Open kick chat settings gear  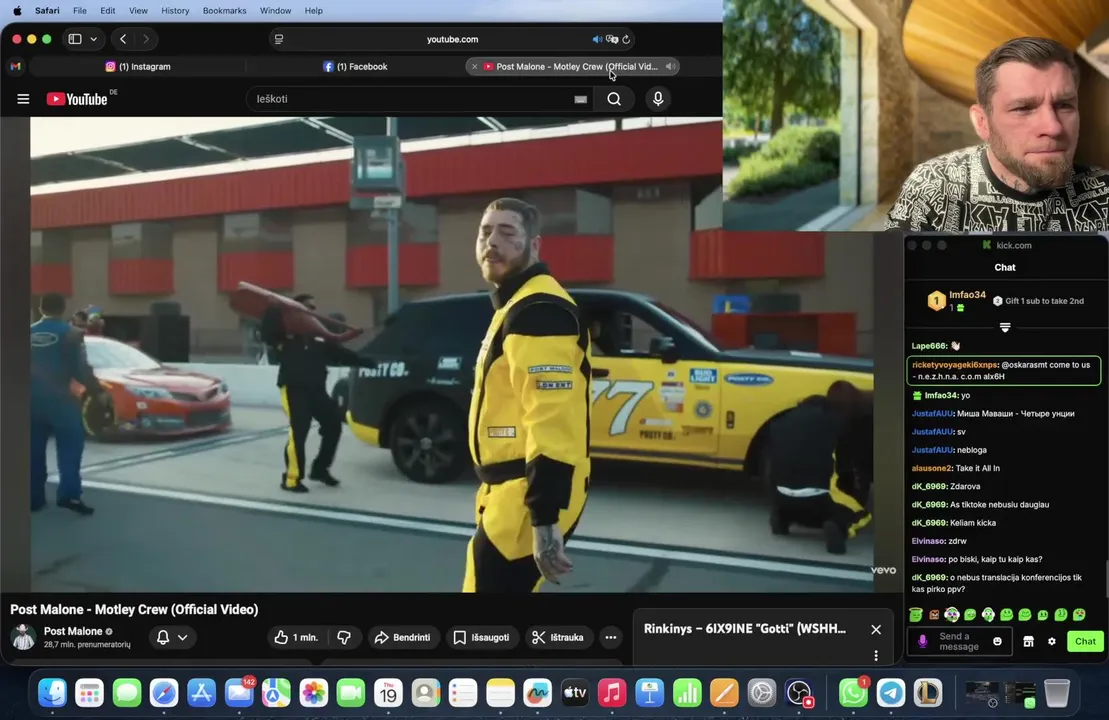click(1052, 641)
